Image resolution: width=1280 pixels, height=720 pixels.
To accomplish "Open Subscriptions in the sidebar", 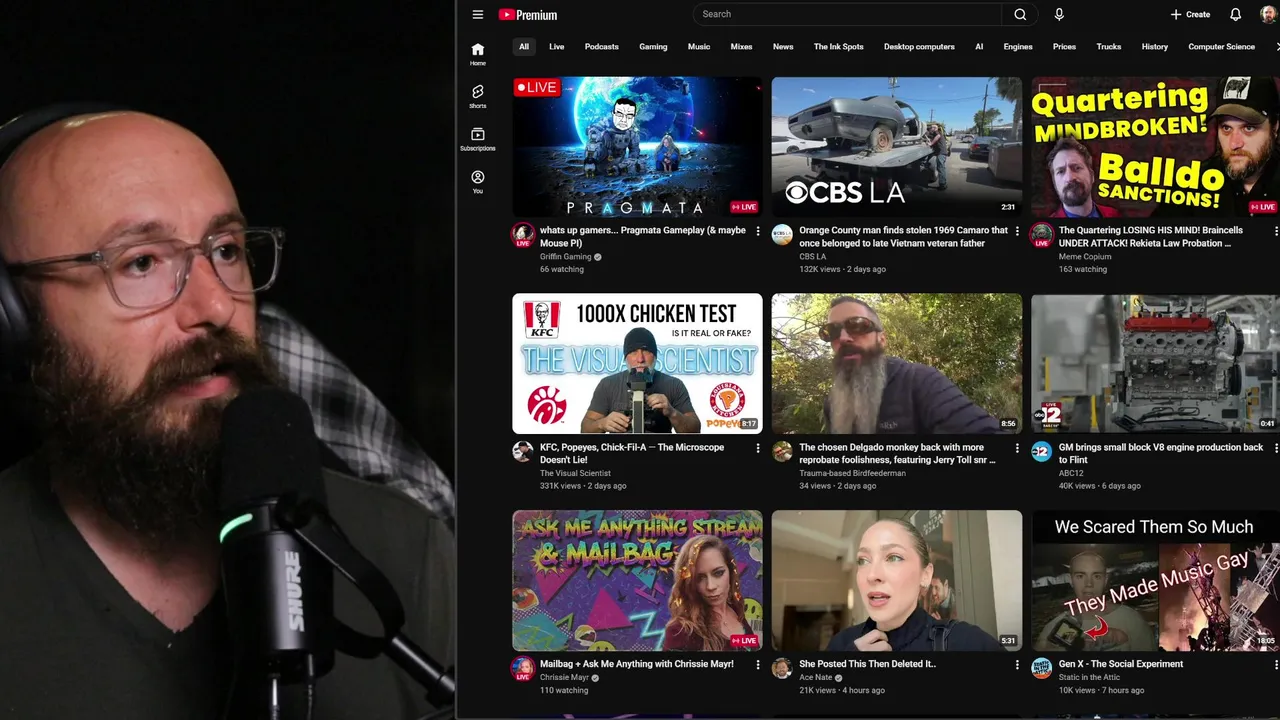I will [x=478, y=139].
